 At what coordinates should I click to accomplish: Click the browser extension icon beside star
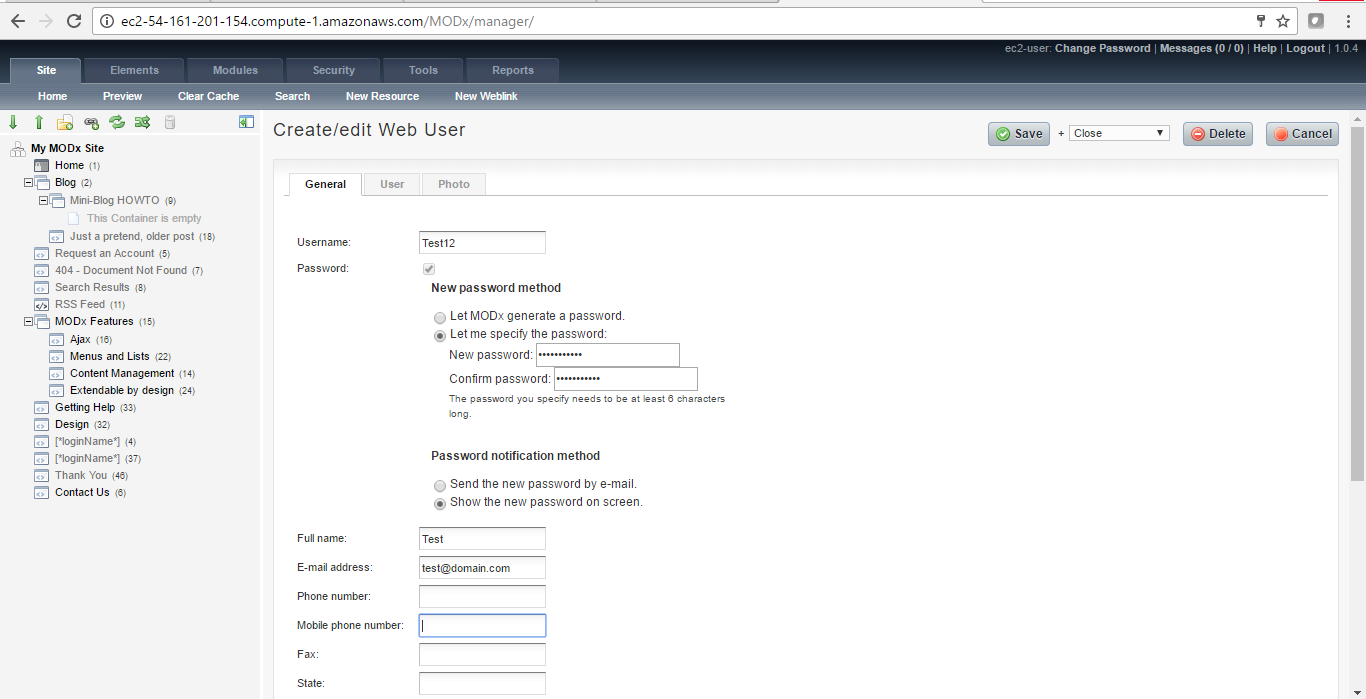[x=1316, y=20]
